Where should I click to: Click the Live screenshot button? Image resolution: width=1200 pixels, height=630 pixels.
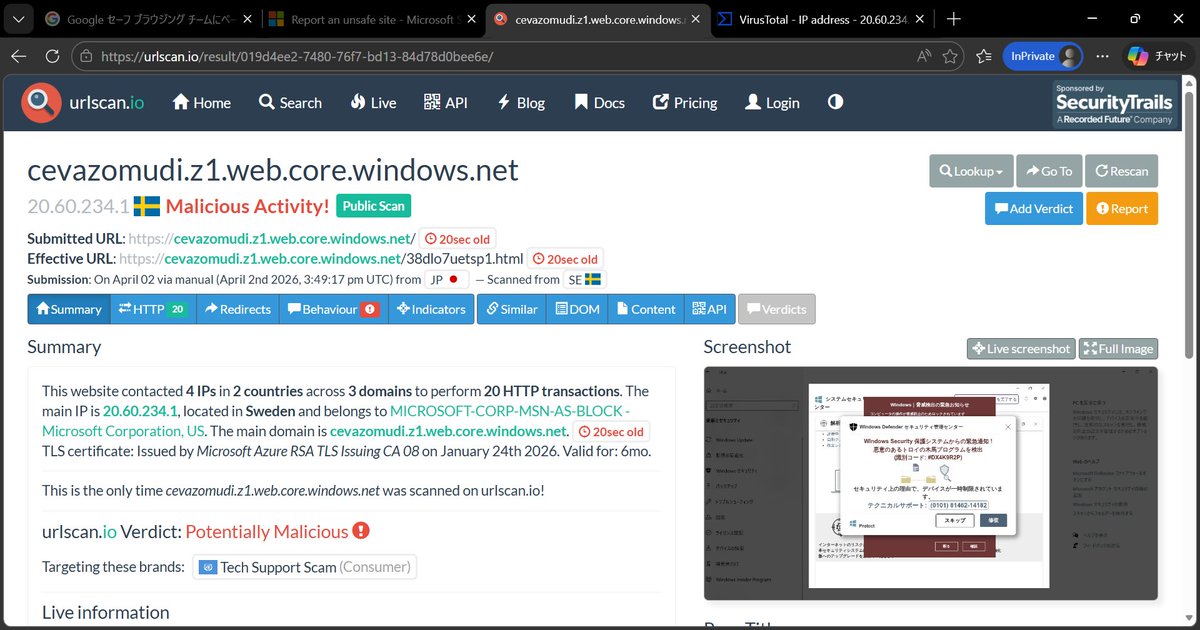coord(1021,348)
